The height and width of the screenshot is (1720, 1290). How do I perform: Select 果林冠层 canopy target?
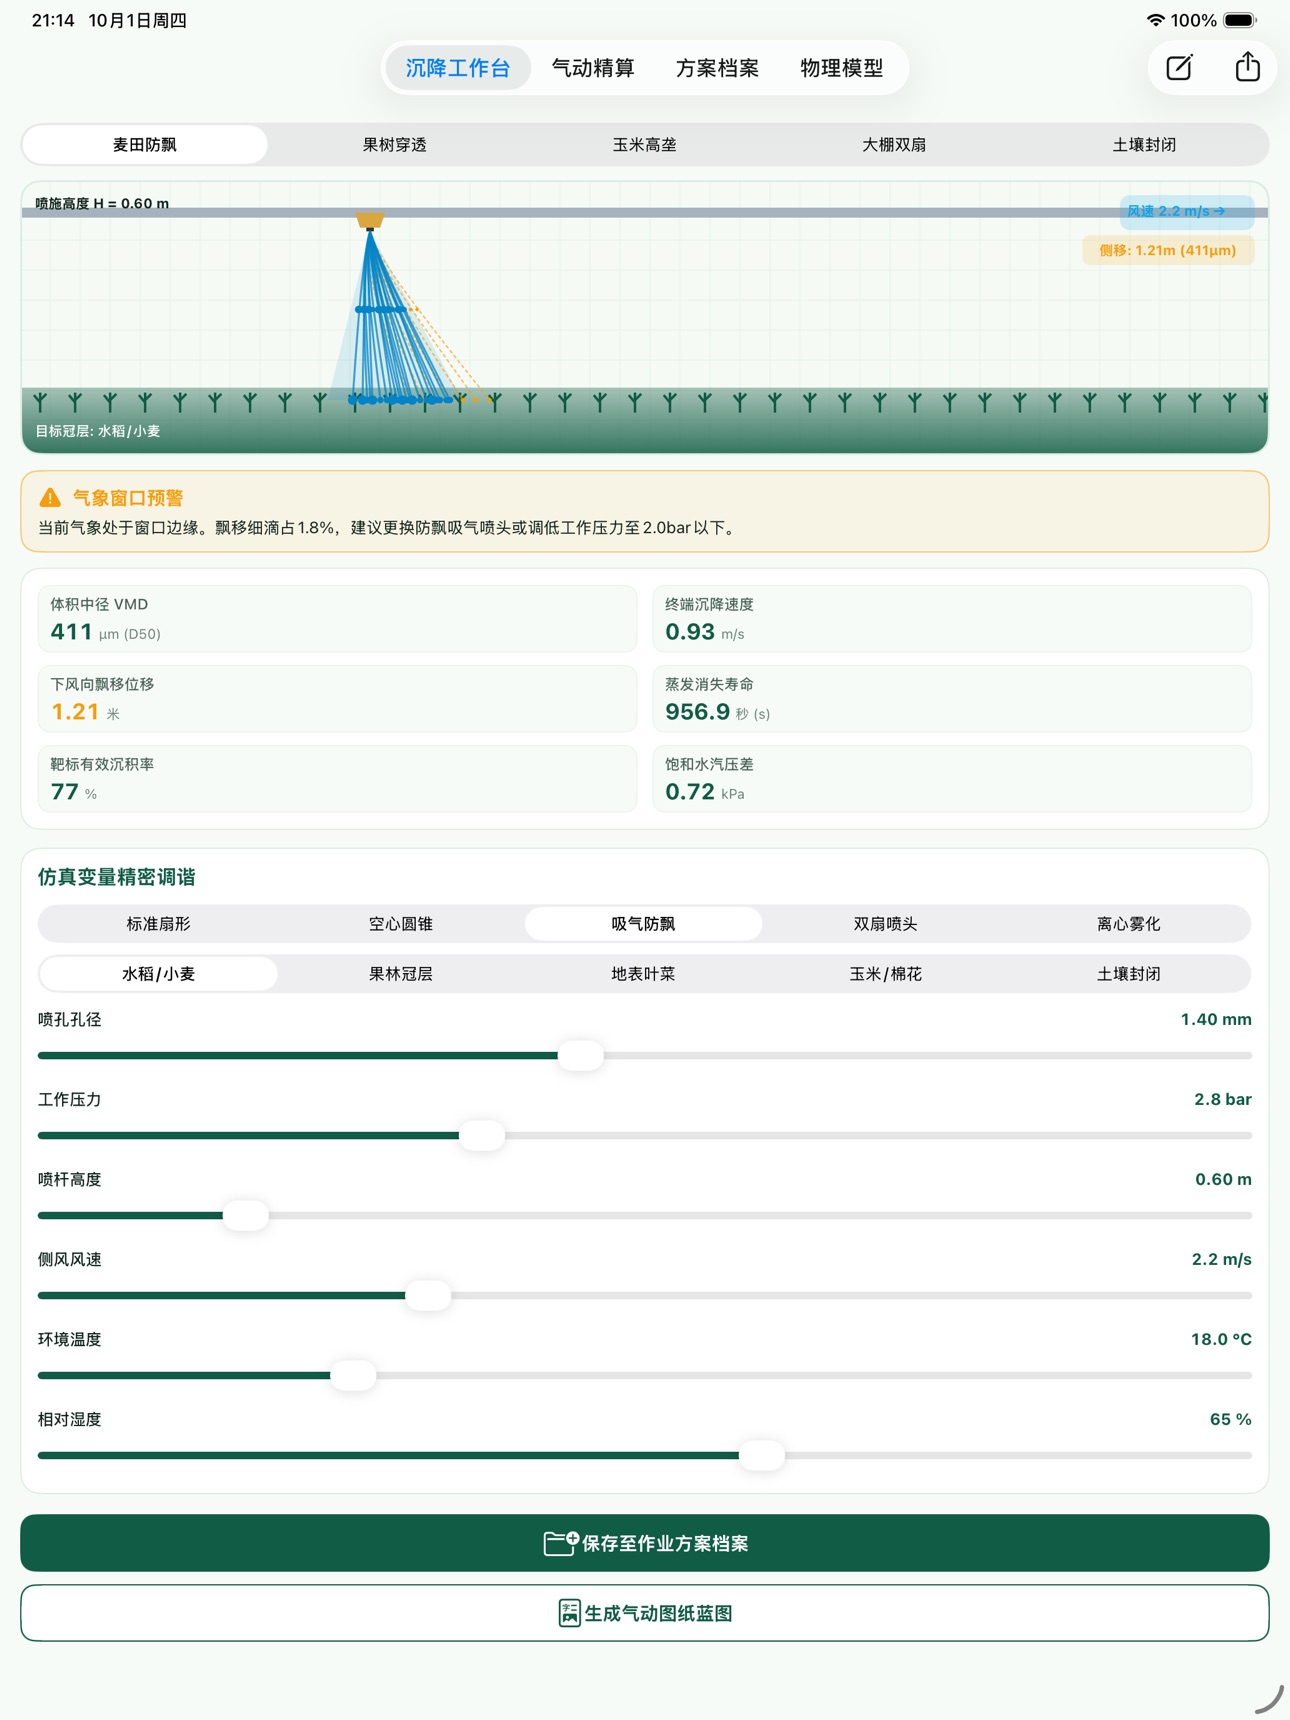(401, 974)
